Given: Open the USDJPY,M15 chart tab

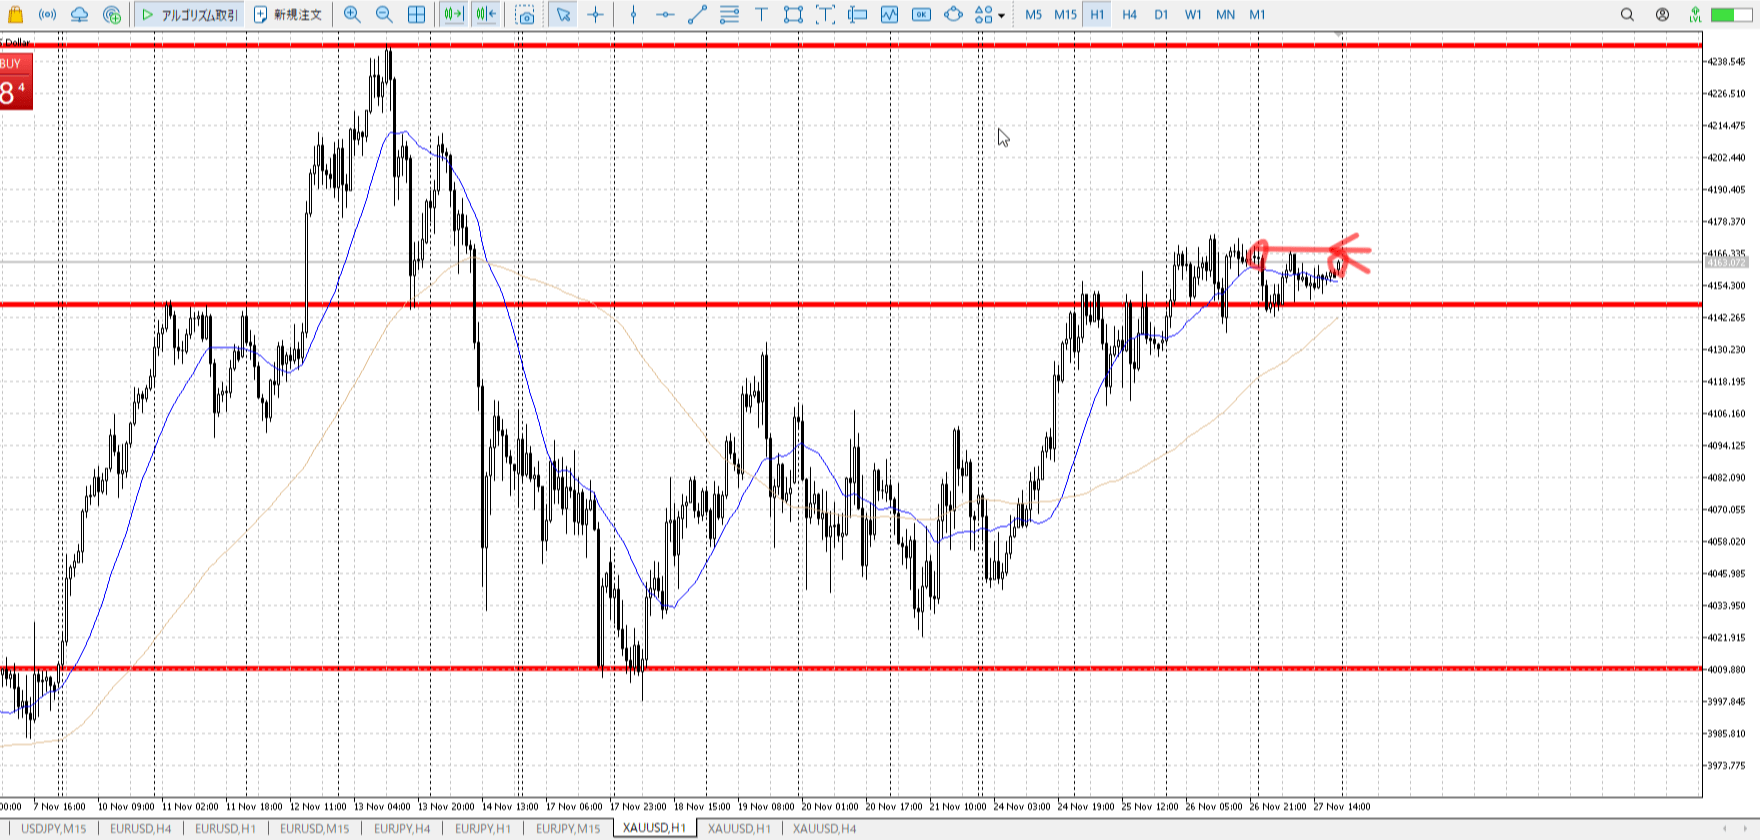Looking at the screenshot, I should 54,828.
